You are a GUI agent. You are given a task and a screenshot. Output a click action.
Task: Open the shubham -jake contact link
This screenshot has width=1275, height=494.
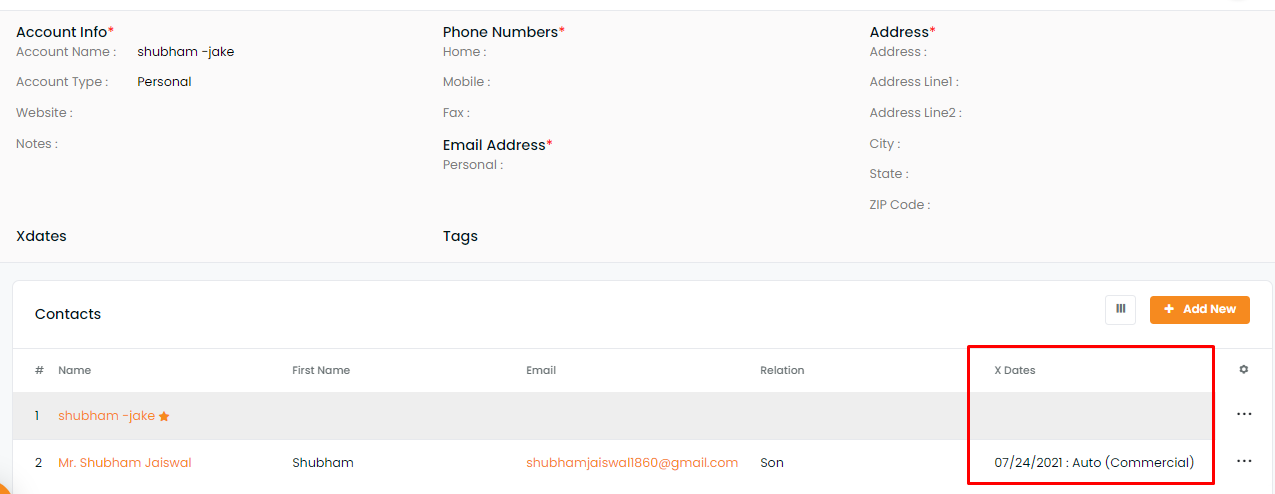click(x=106, y=415)
